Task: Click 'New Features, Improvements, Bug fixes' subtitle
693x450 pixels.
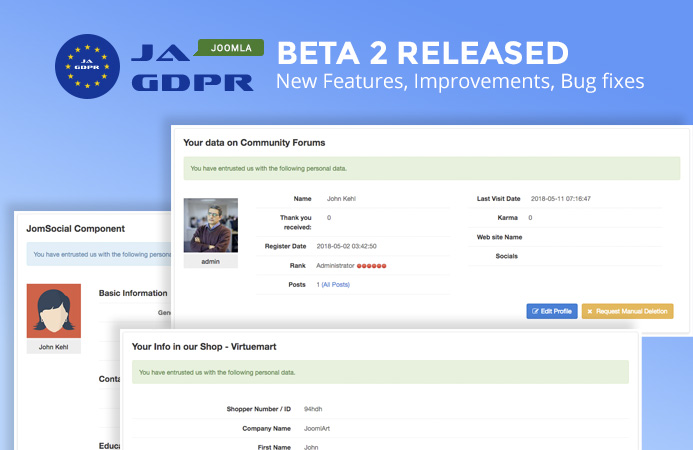Action: coord(460,81)
